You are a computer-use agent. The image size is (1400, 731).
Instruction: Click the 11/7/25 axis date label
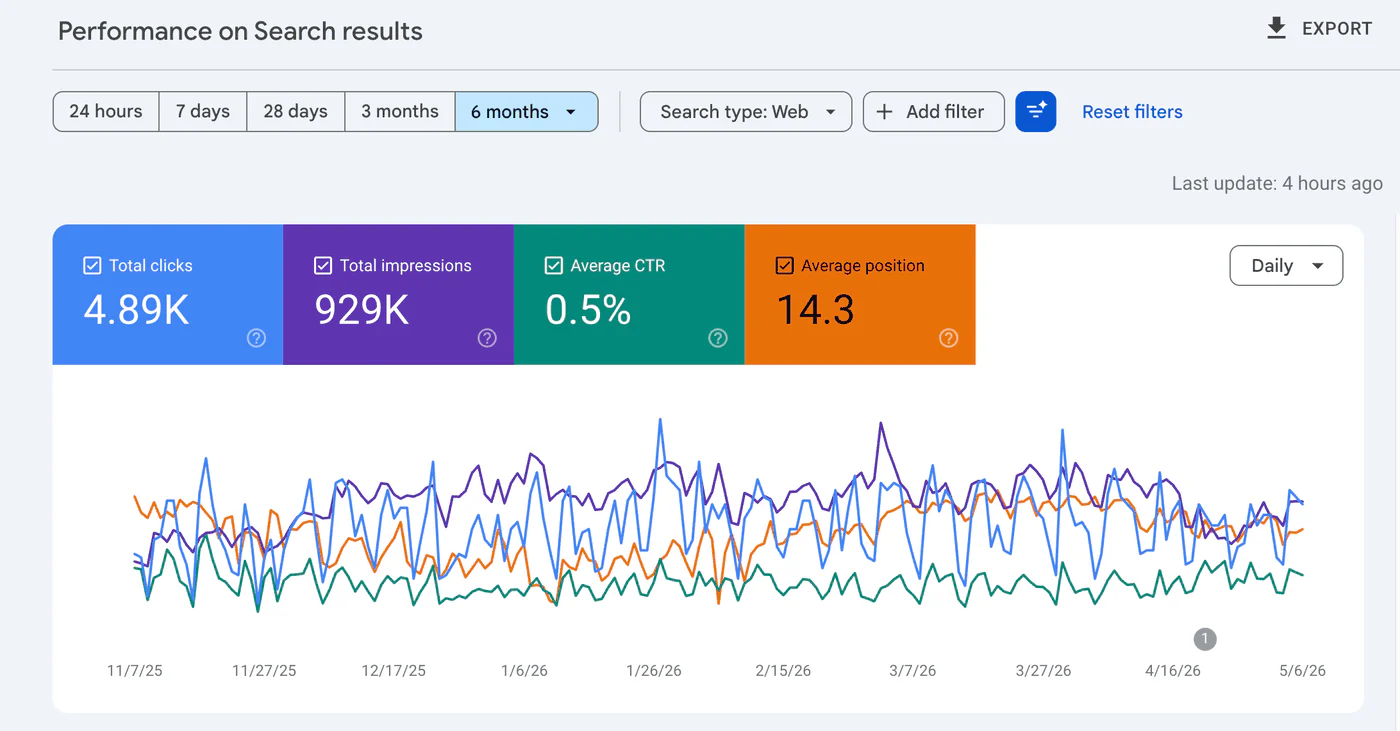[x=135, y=670]
